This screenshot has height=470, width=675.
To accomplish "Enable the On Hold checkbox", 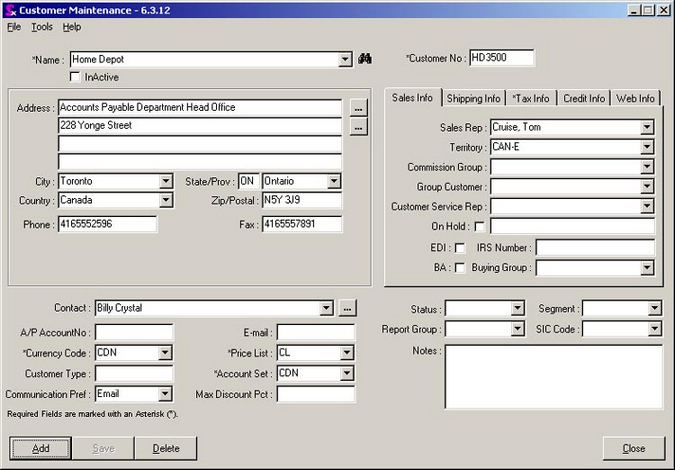I will pyautogui.click(x=480, y=226).
